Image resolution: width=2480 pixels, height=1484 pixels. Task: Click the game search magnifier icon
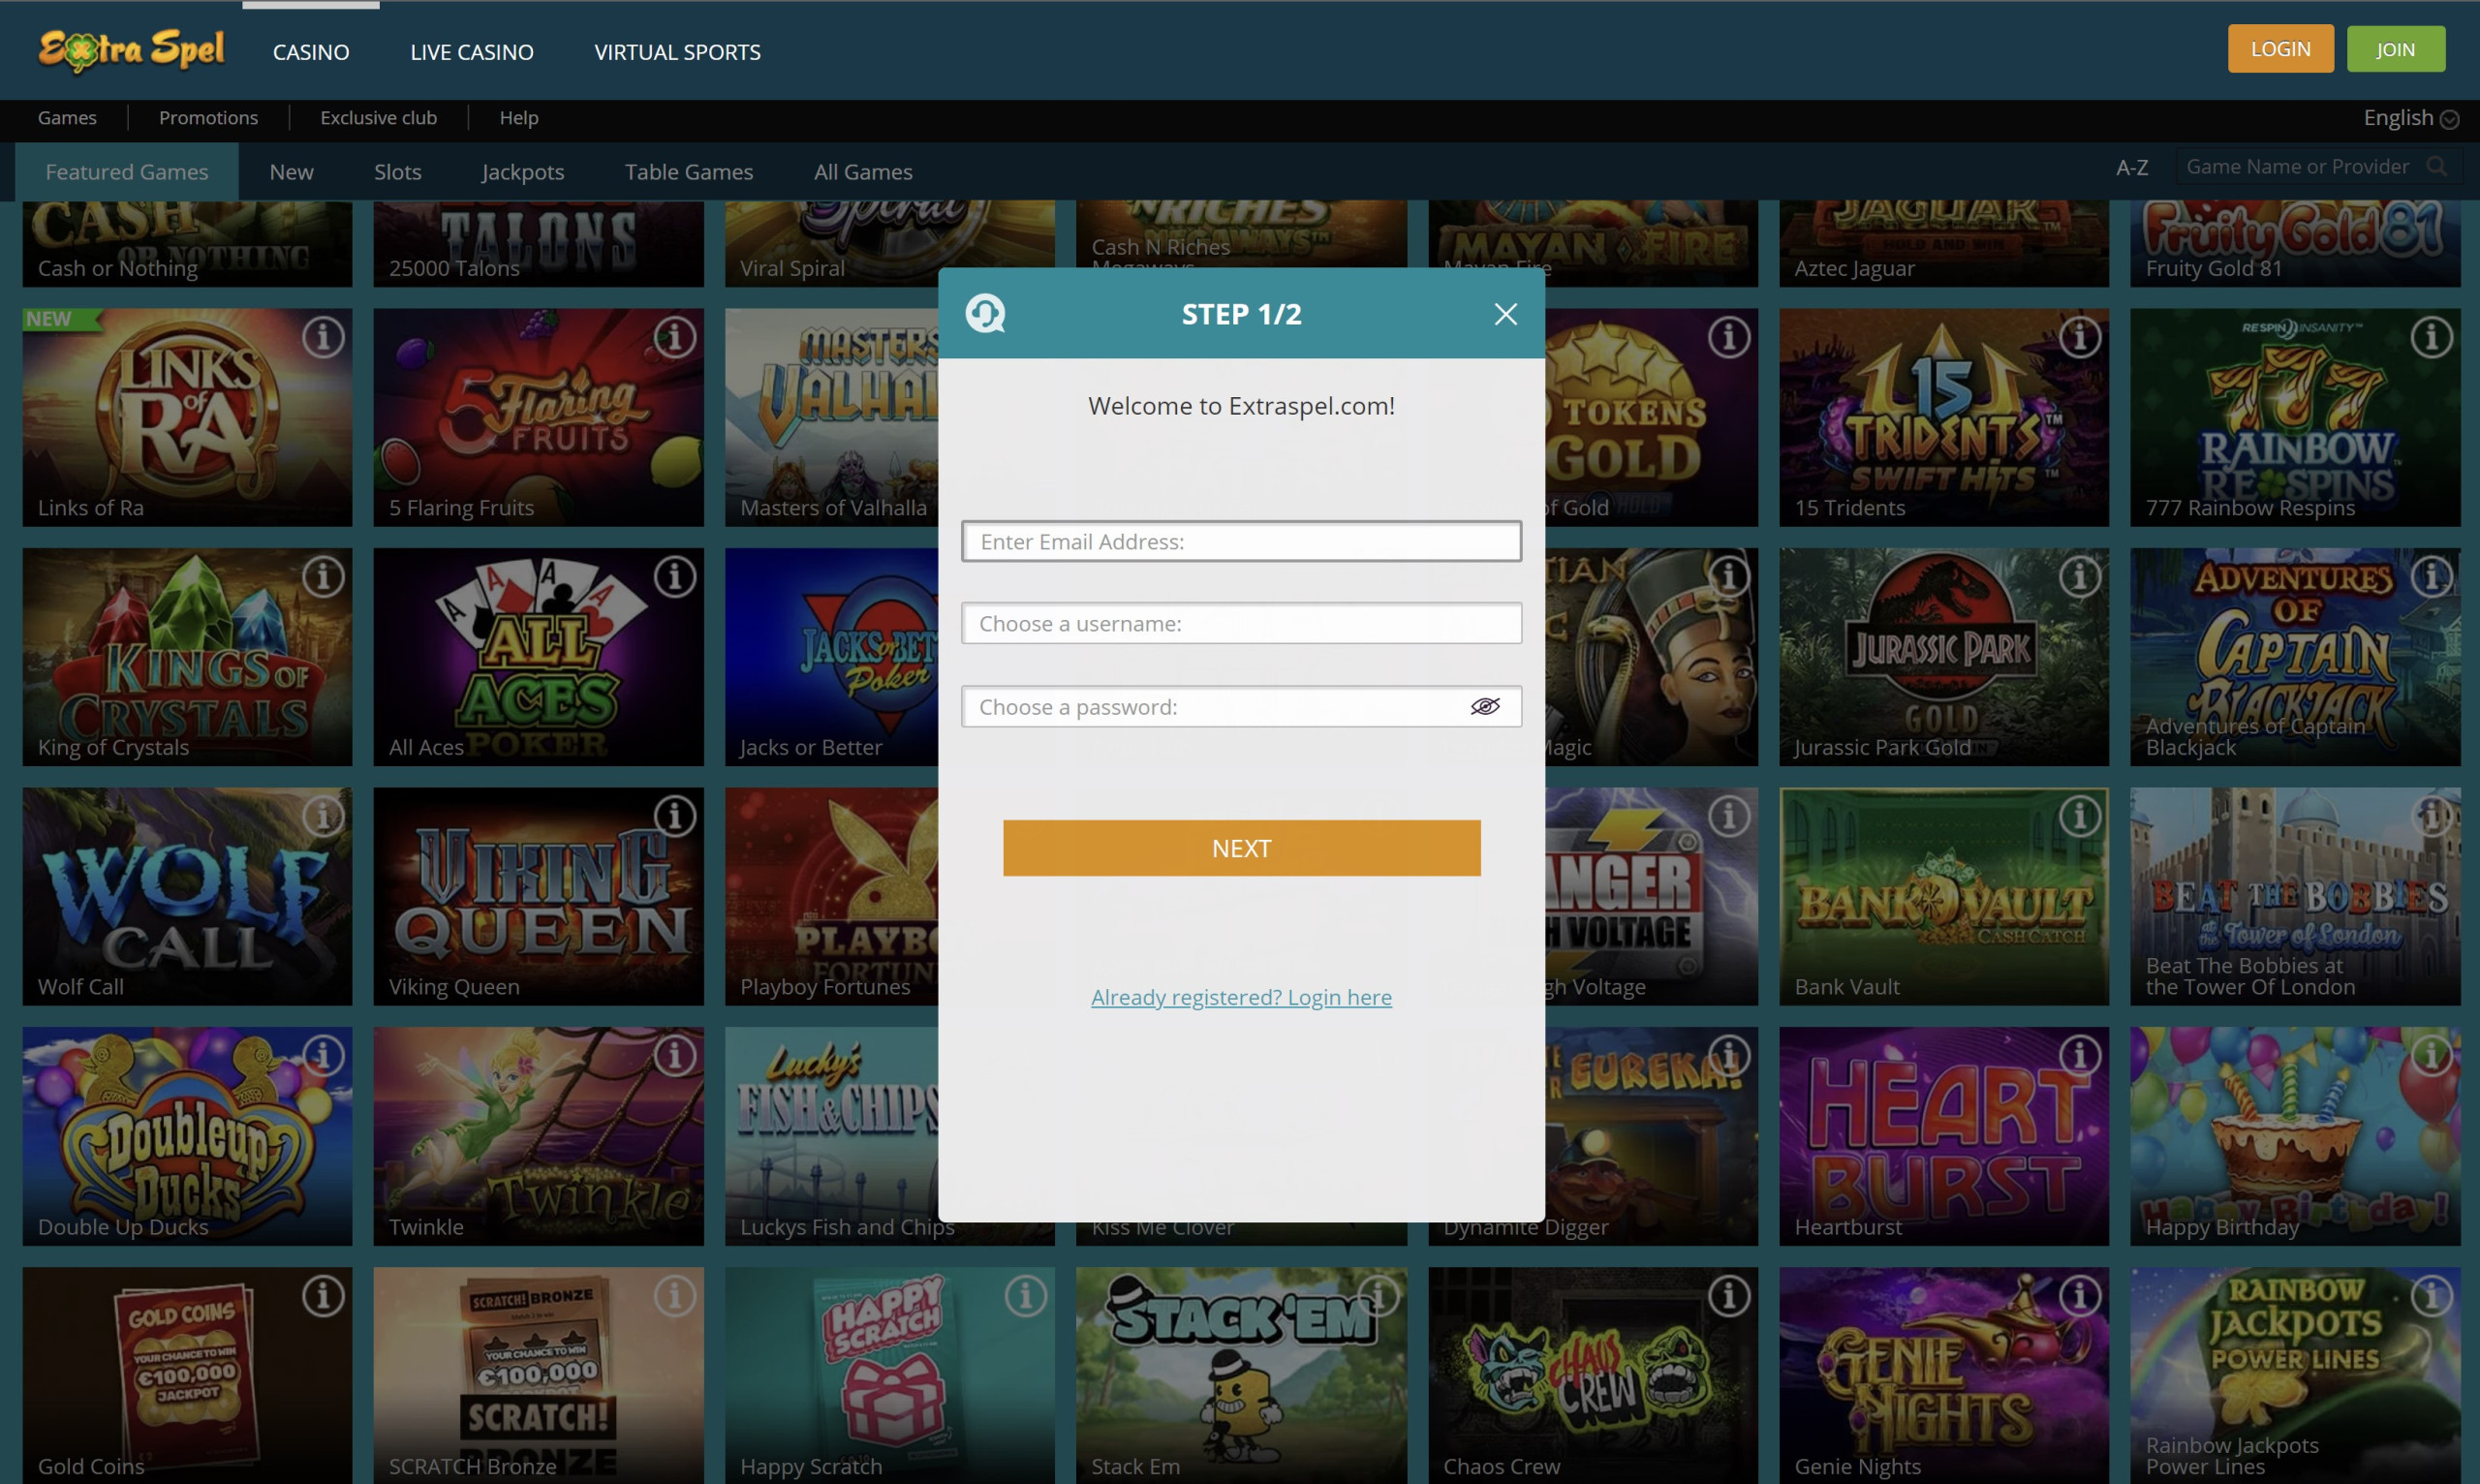pos(2437,167)
